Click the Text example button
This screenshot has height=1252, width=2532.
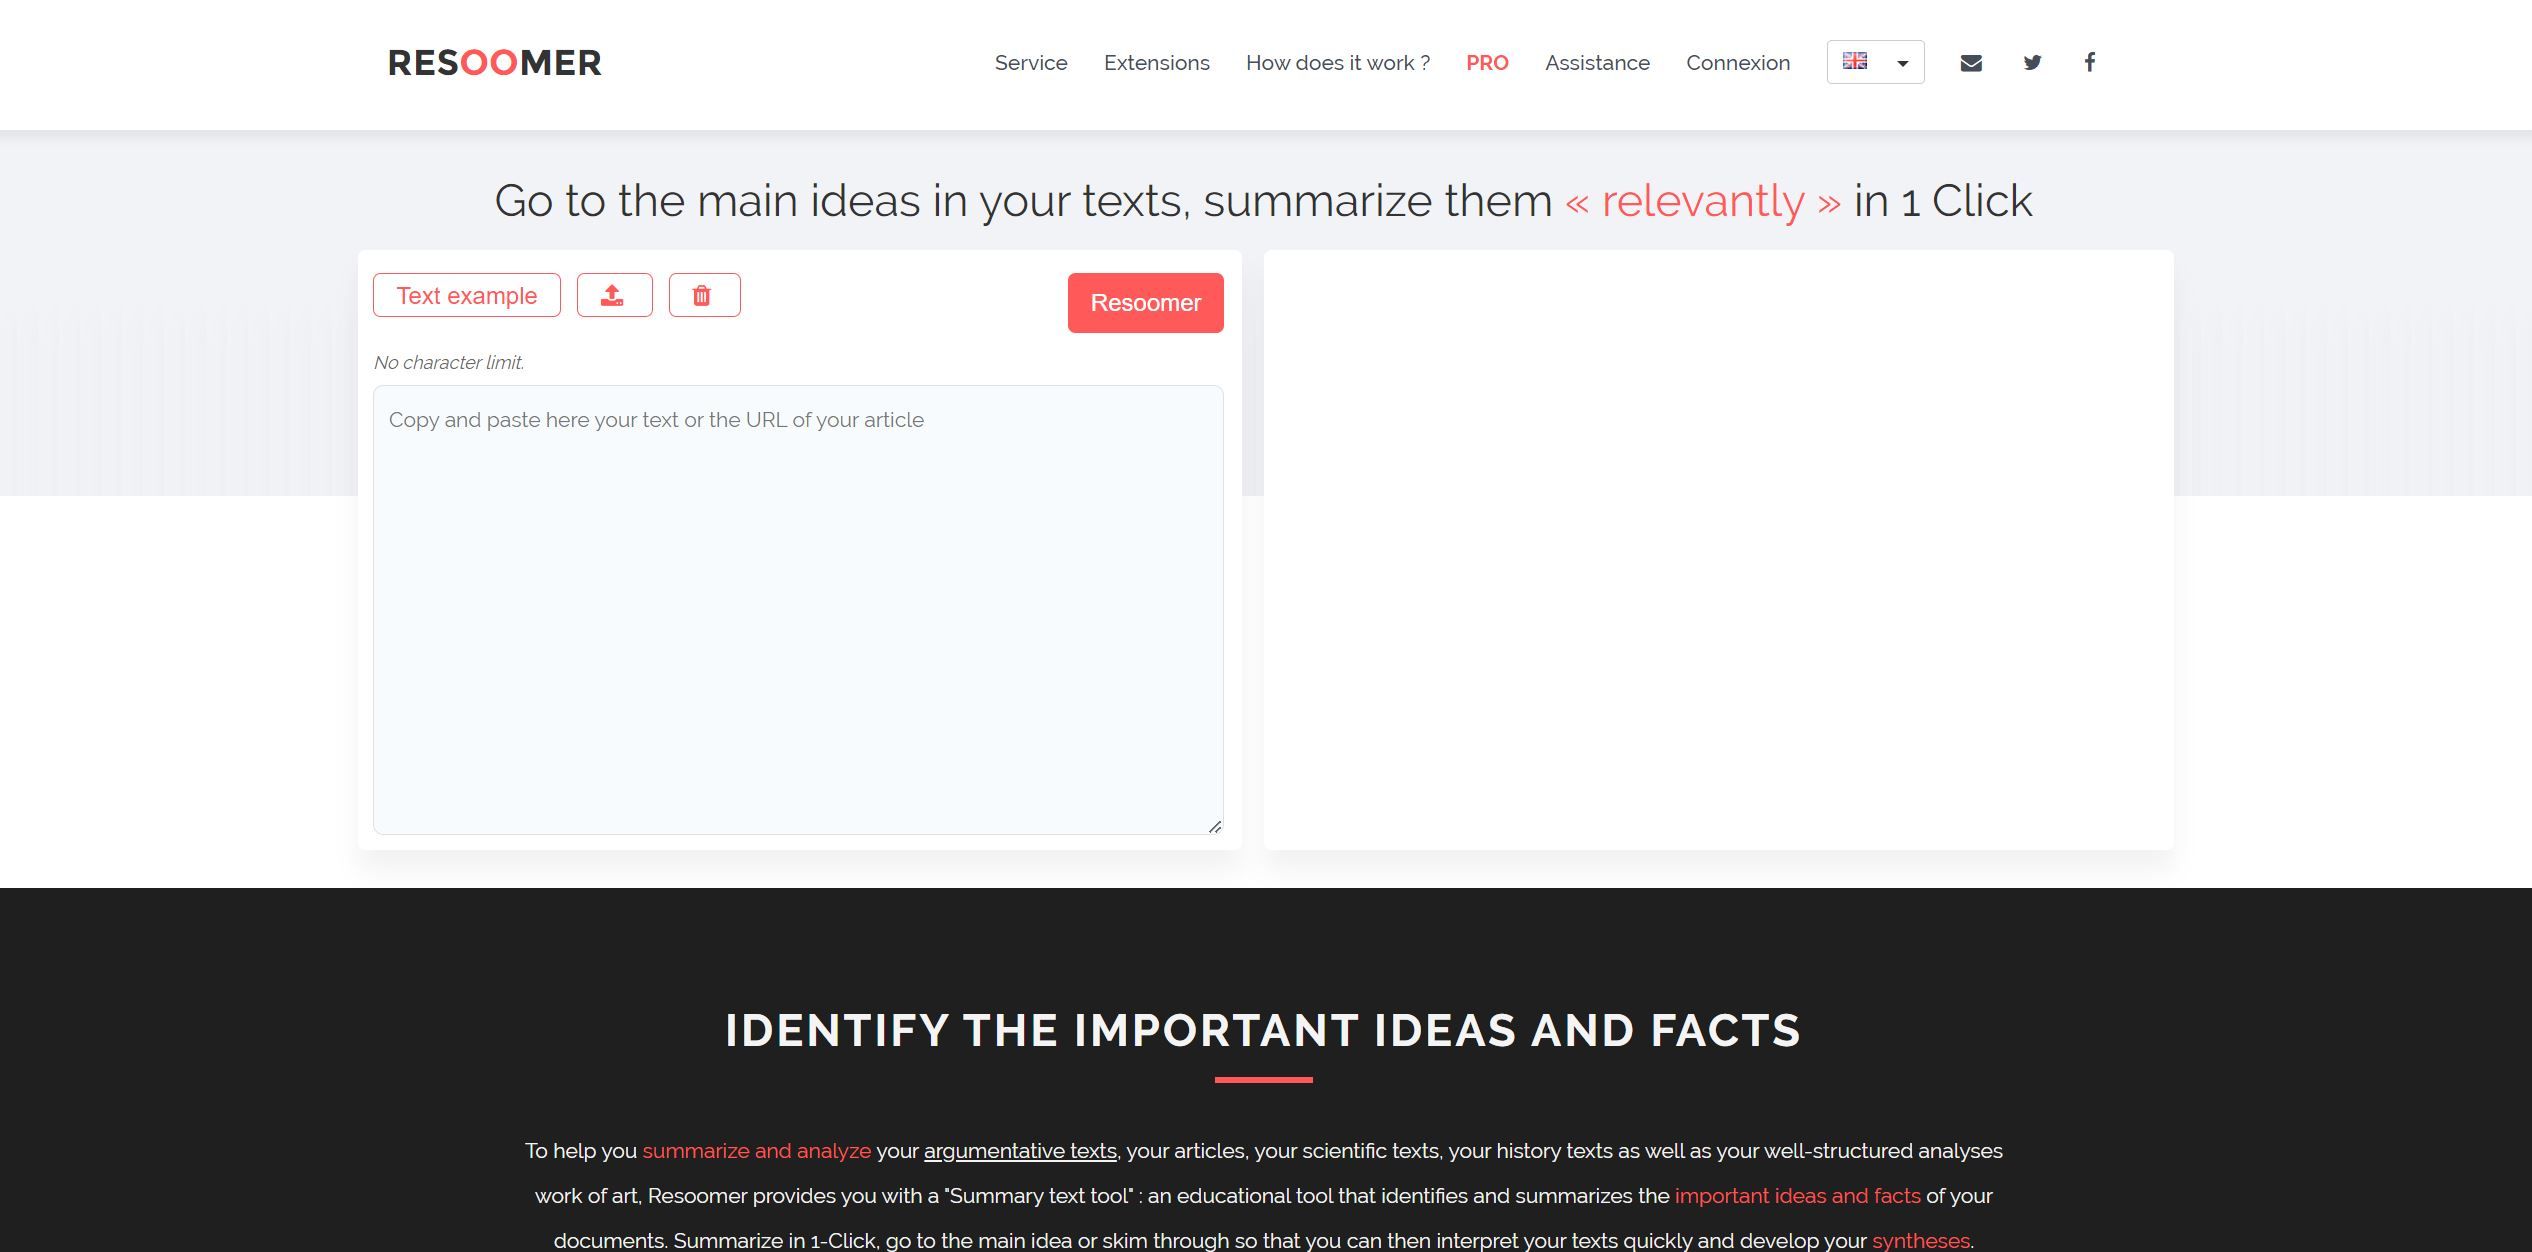(x=467, y=296)
